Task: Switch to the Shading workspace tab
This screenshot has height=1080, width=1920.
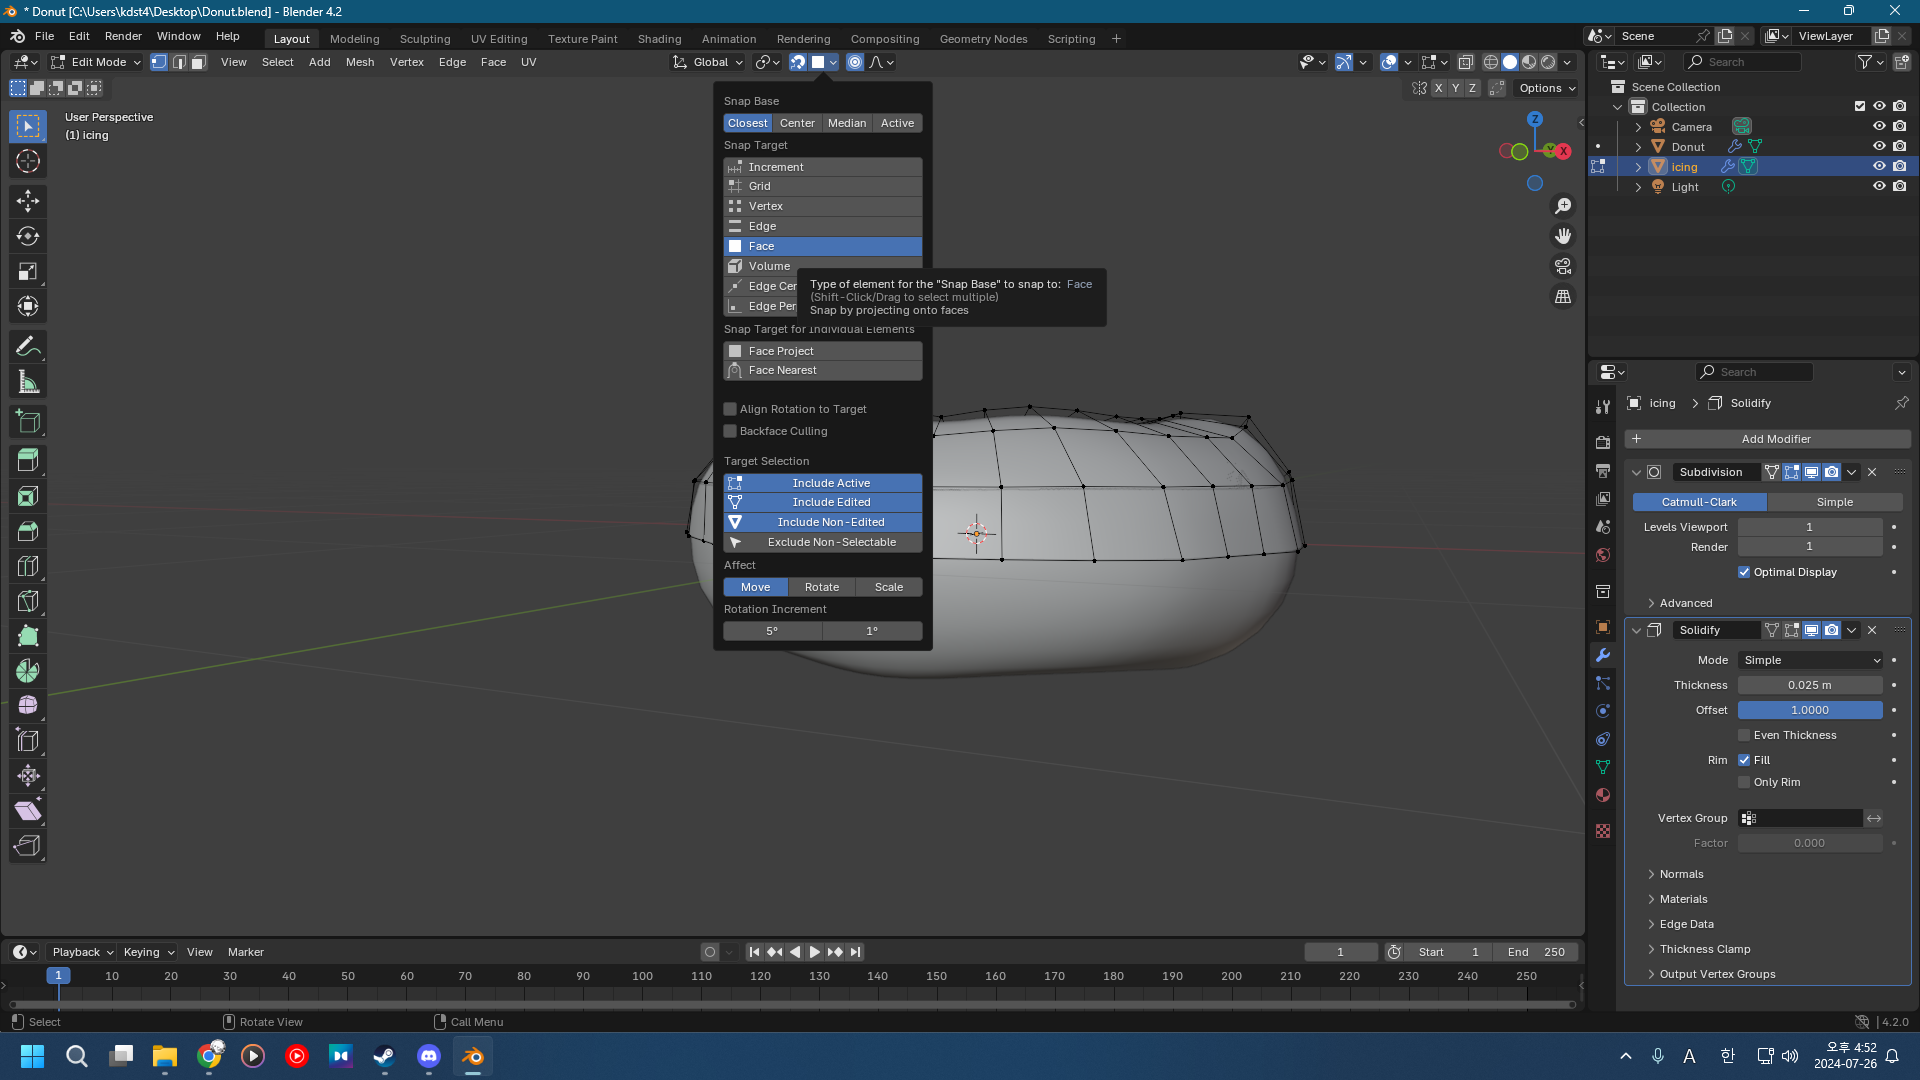Action: coord(659,39)
